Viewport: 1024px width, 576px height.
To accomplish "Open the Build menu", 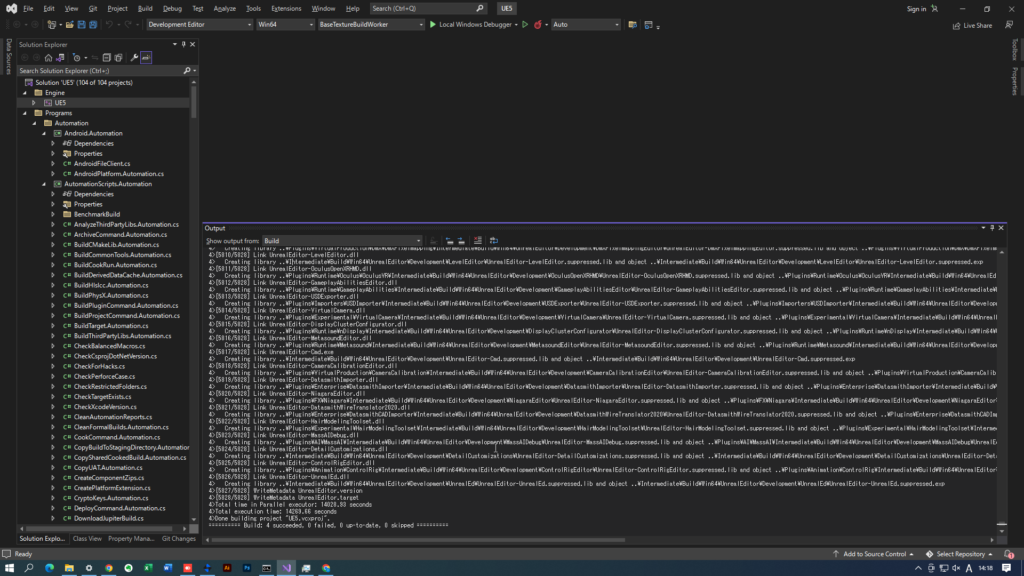I will 145,8.
